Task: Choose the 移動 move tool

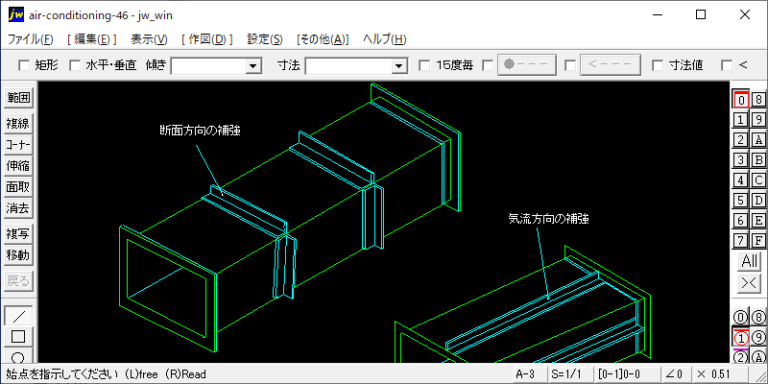Action: pyautogui.click(x=18, y=255)
